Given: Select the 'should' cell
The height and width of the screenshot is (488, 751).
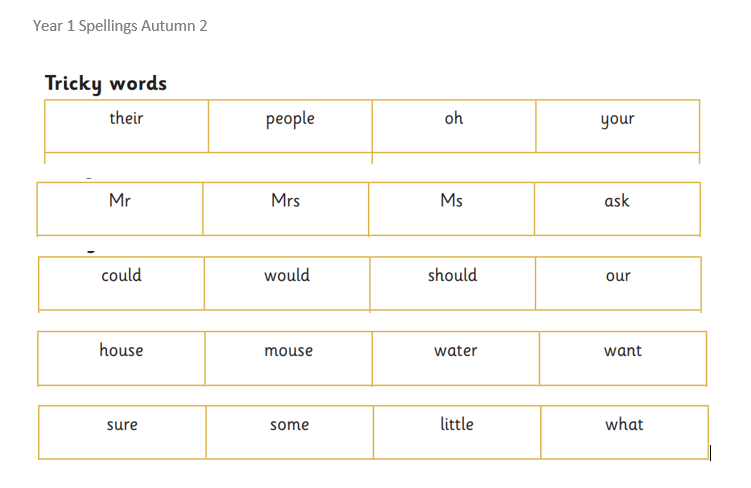Looking at the screenshot, I should tap(452, 276).
